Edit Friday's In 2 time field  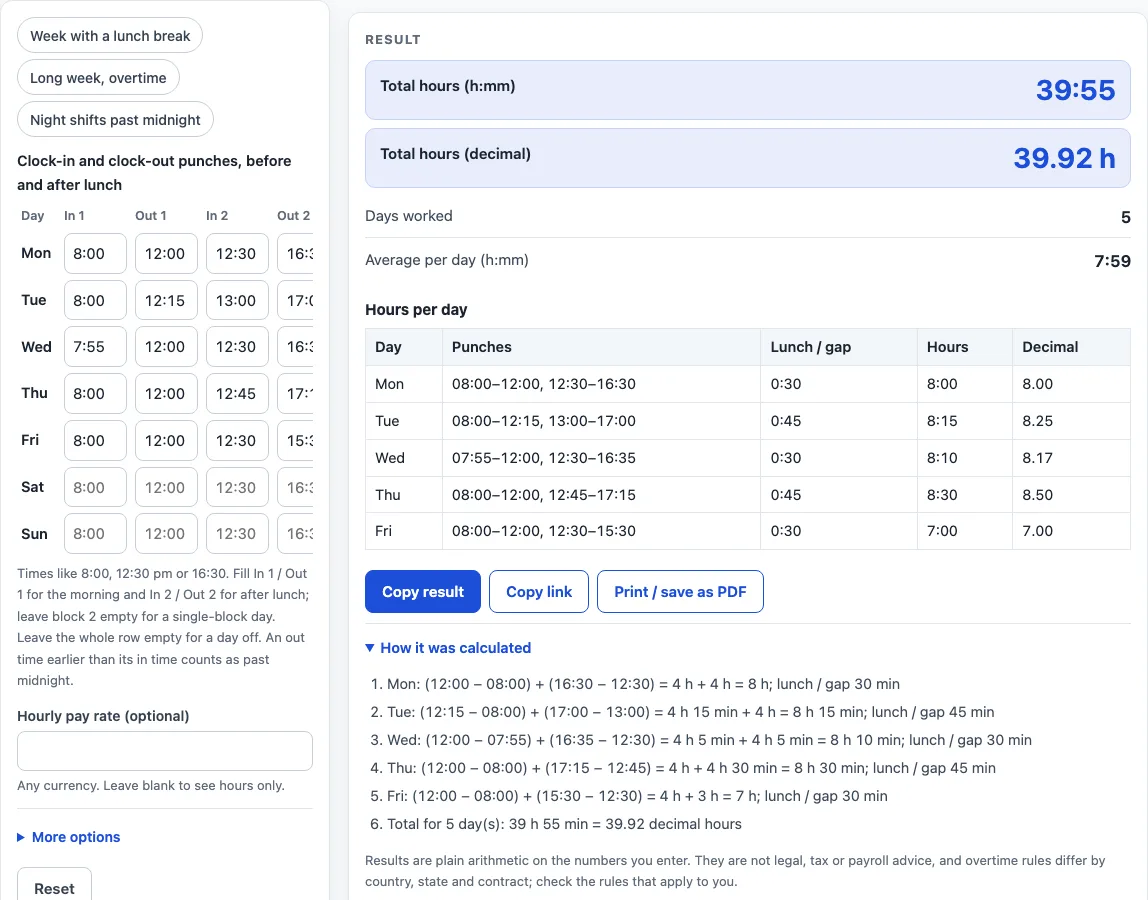(x=237, y=441)
